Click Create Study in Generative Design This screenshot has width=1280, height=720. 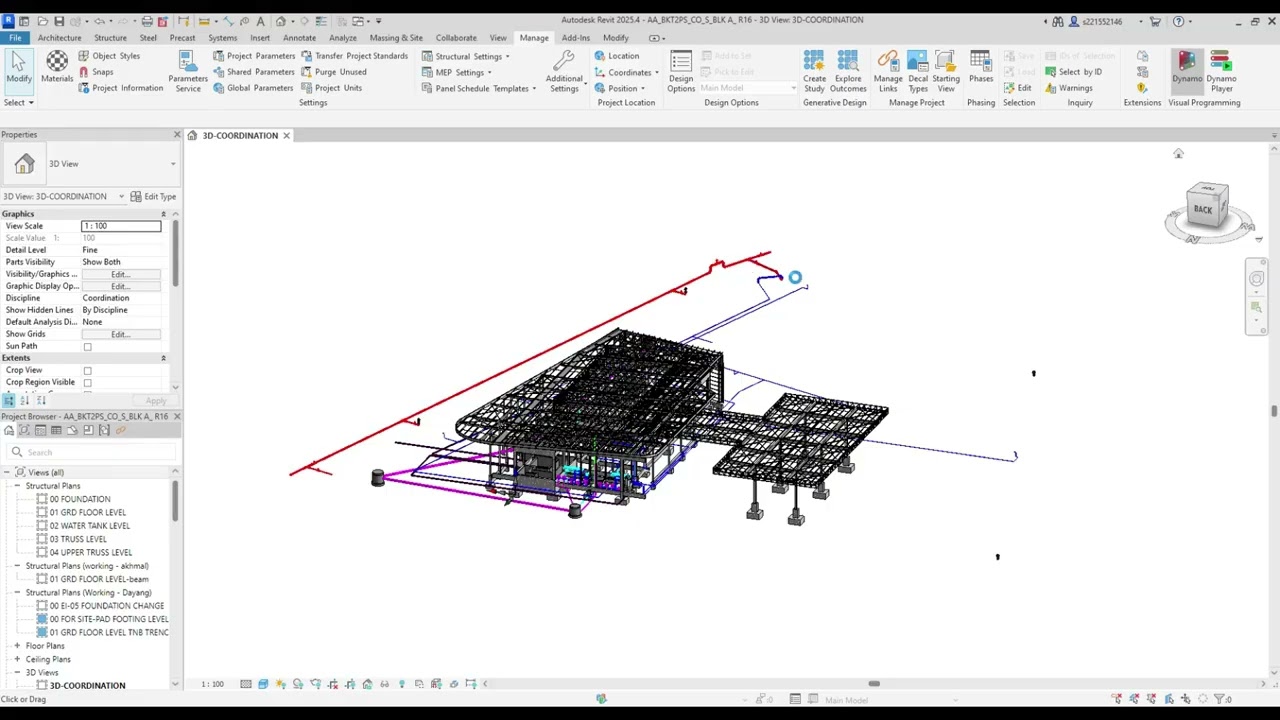coord(814,72)
